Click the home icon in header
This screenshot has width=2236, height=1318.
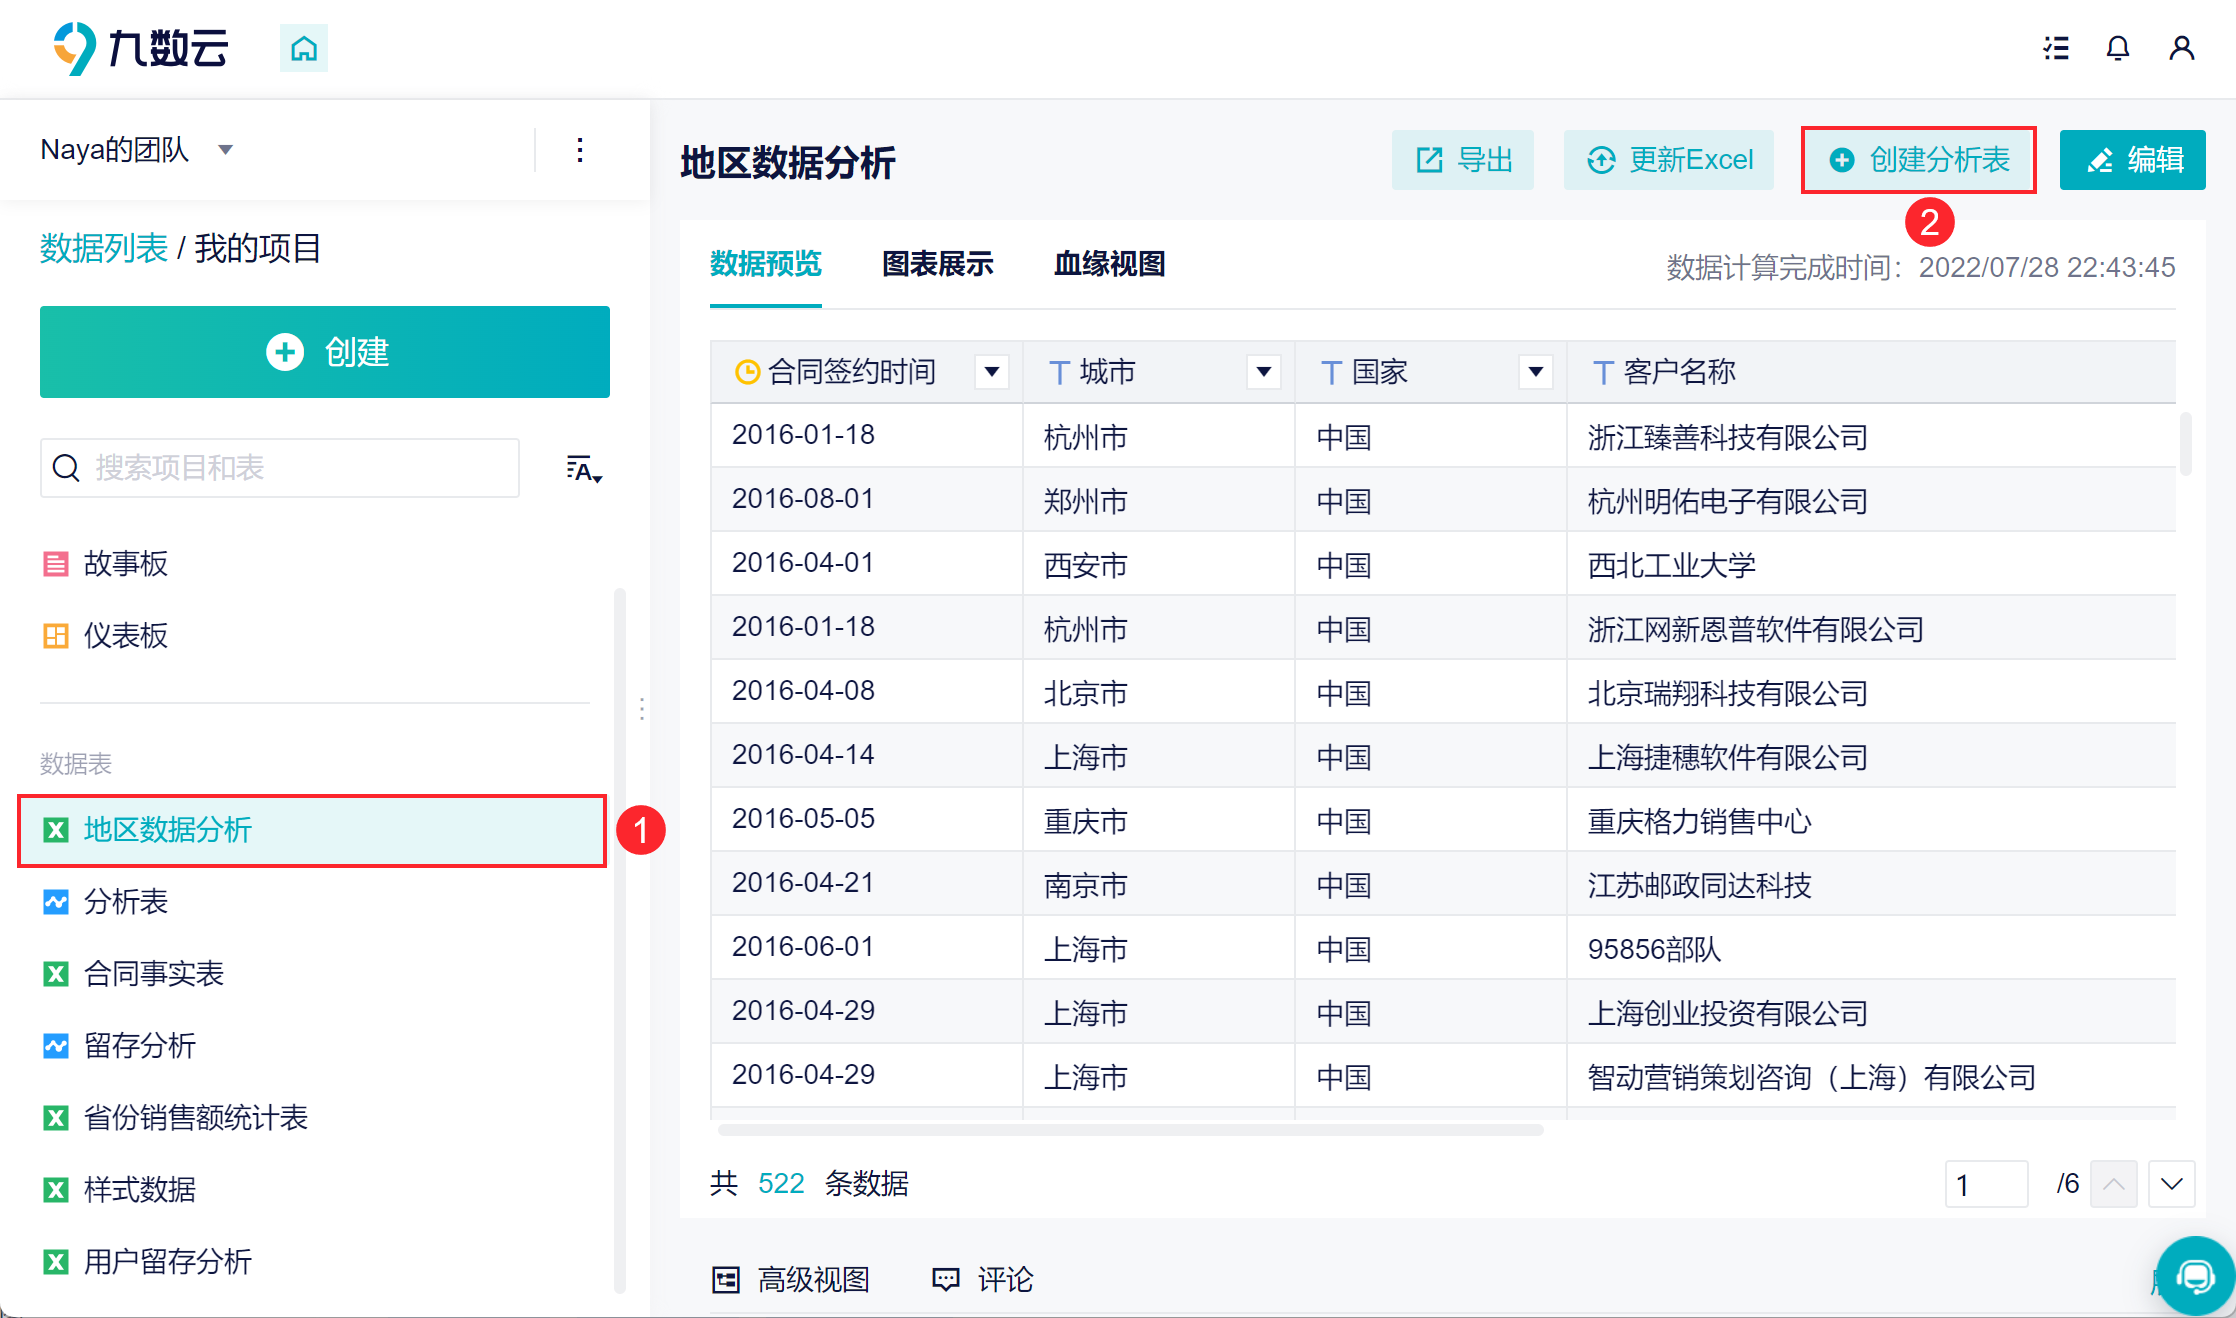click(x=303, y=48)
